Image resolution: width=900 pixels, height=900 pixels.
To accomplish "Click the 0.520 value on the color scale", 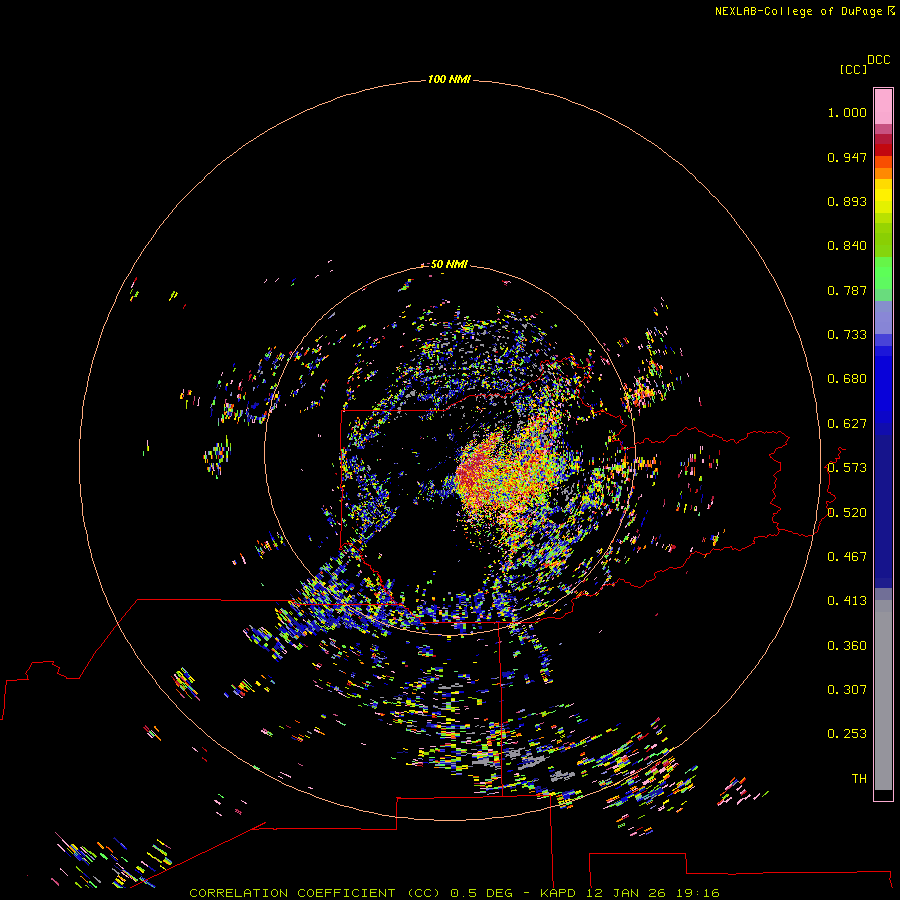I will (x=847, y=513).
